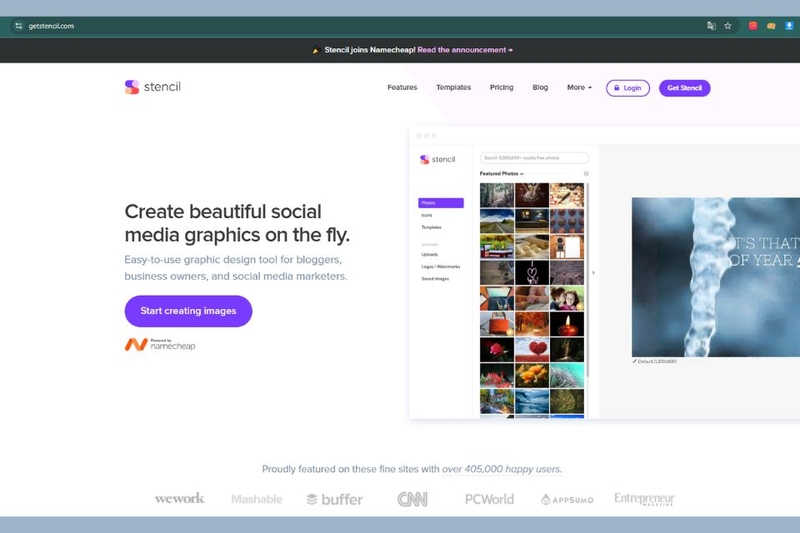Follow the Read the announcement link
The width and height of the screenshot is (800, 533).
(465, 49)
